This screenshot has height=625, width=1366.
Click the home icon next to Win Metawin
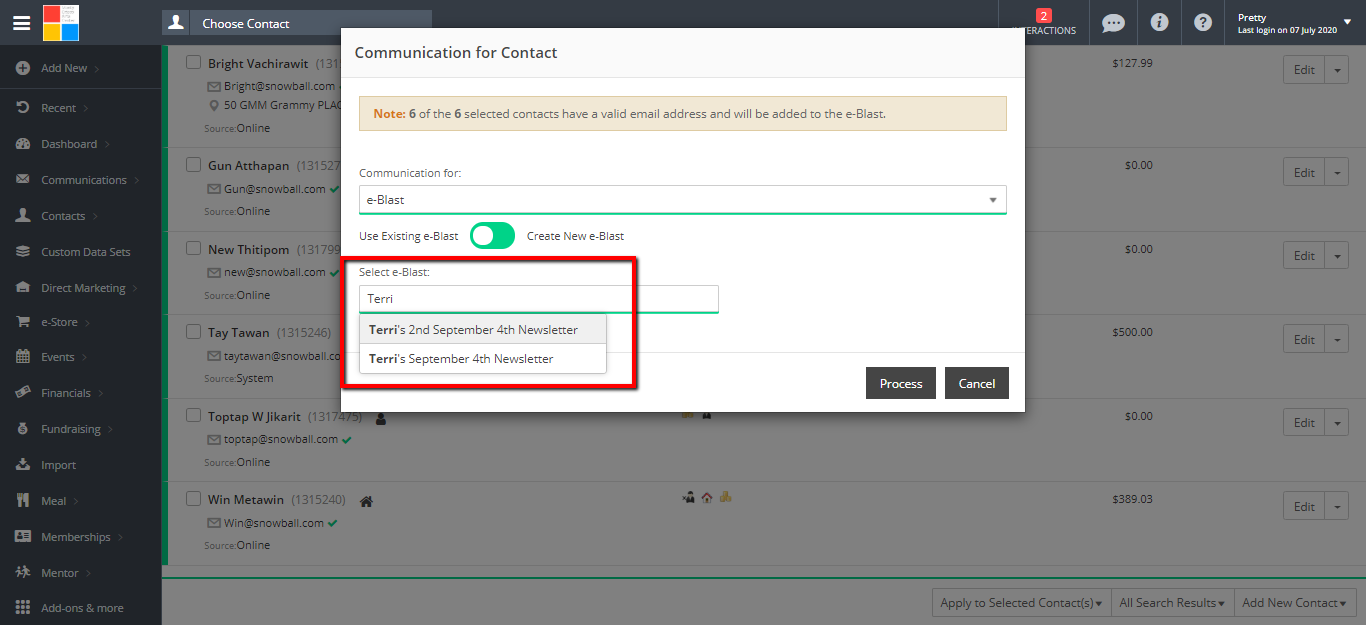tap(366, 501)
